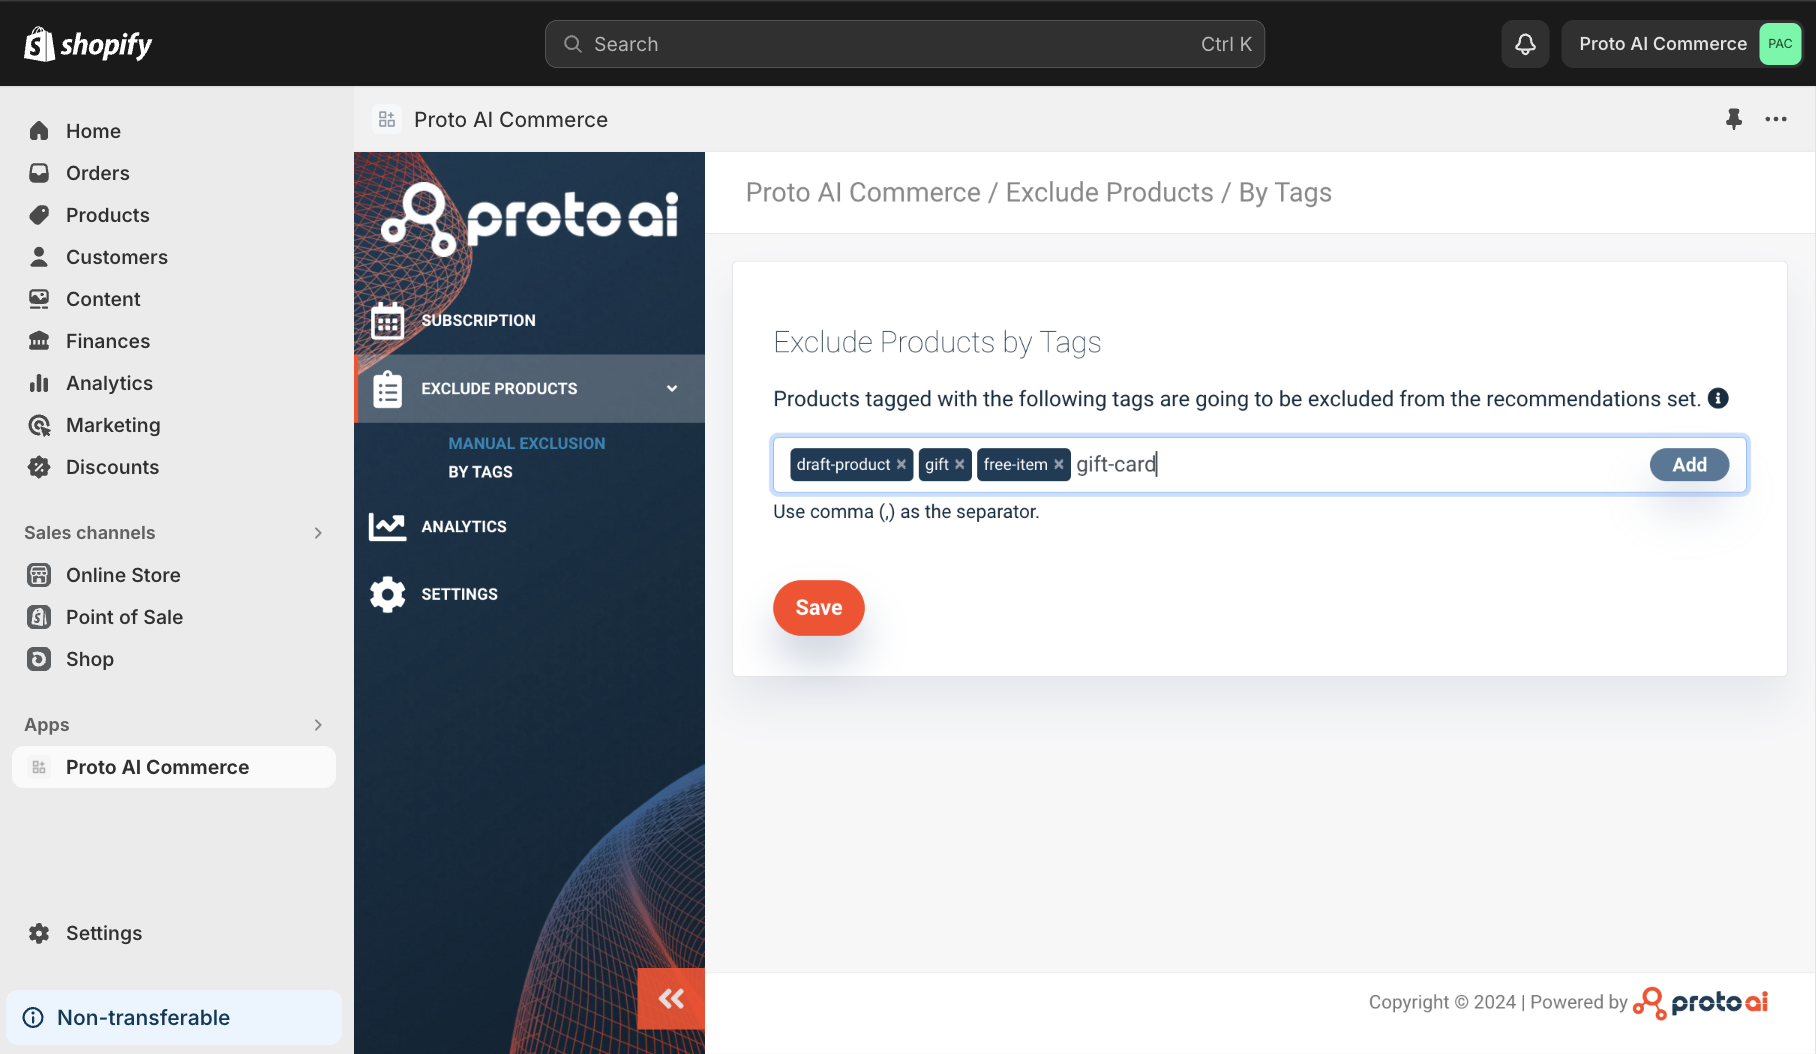1816x1054 pixels.
Task: Open the notifications bell
Action: (1524, 43)
